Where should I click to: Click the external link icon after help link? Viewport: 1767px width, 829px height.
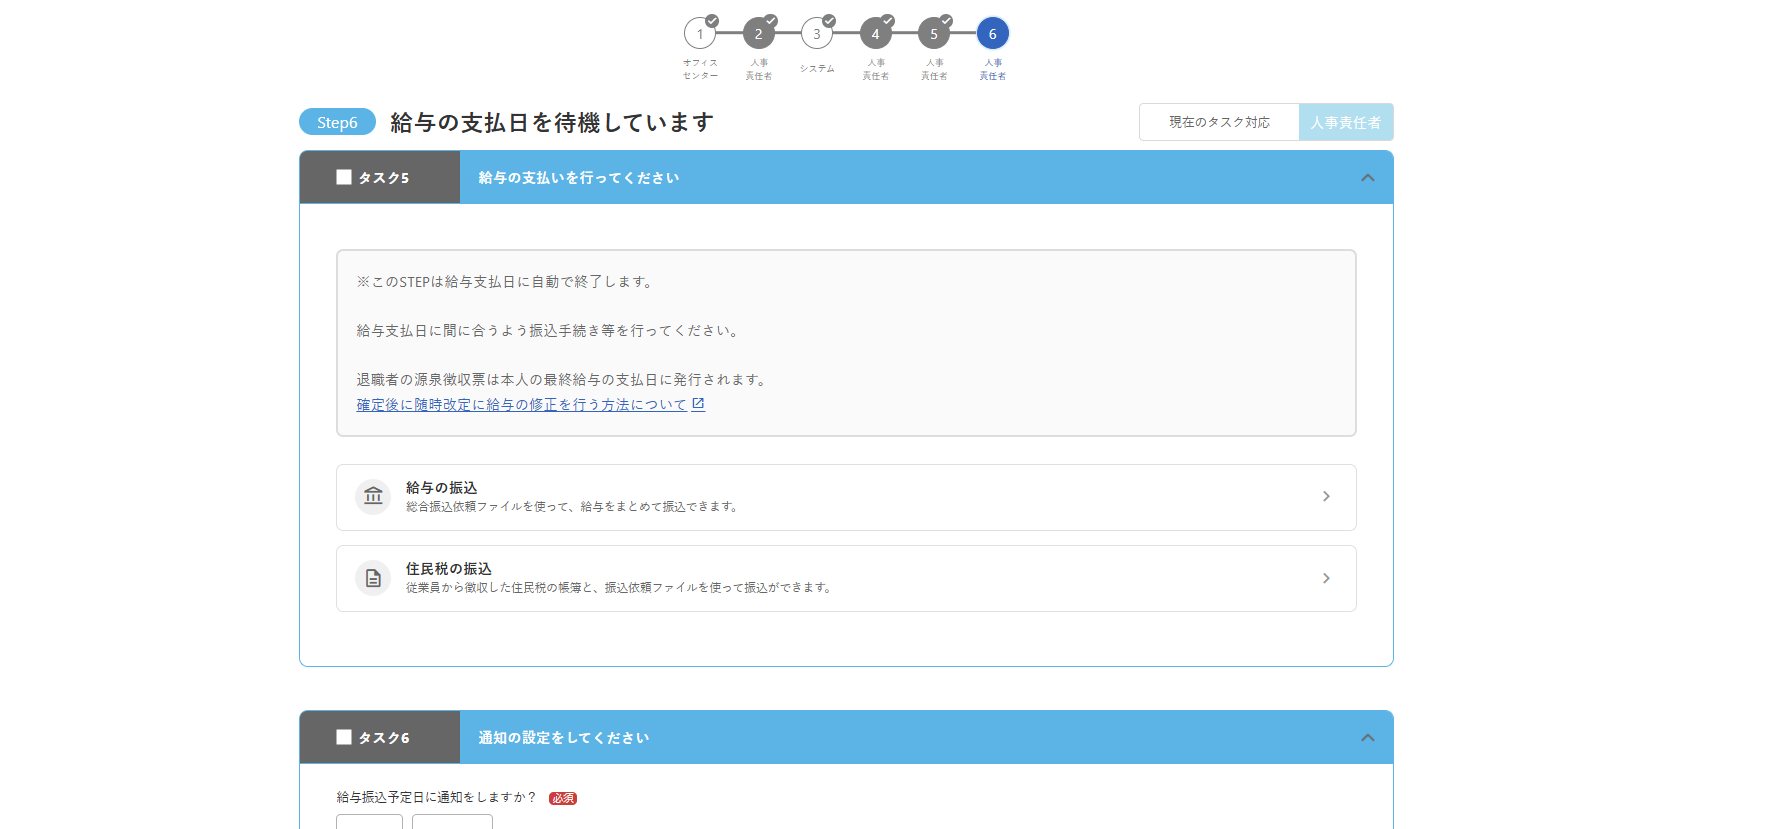[698, 404]
